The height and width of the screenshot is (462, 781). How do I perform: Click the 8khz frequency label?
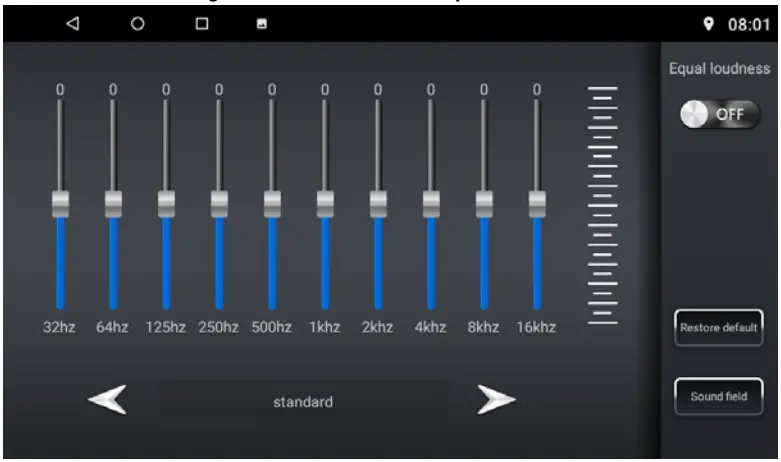[x=483, y=327]
